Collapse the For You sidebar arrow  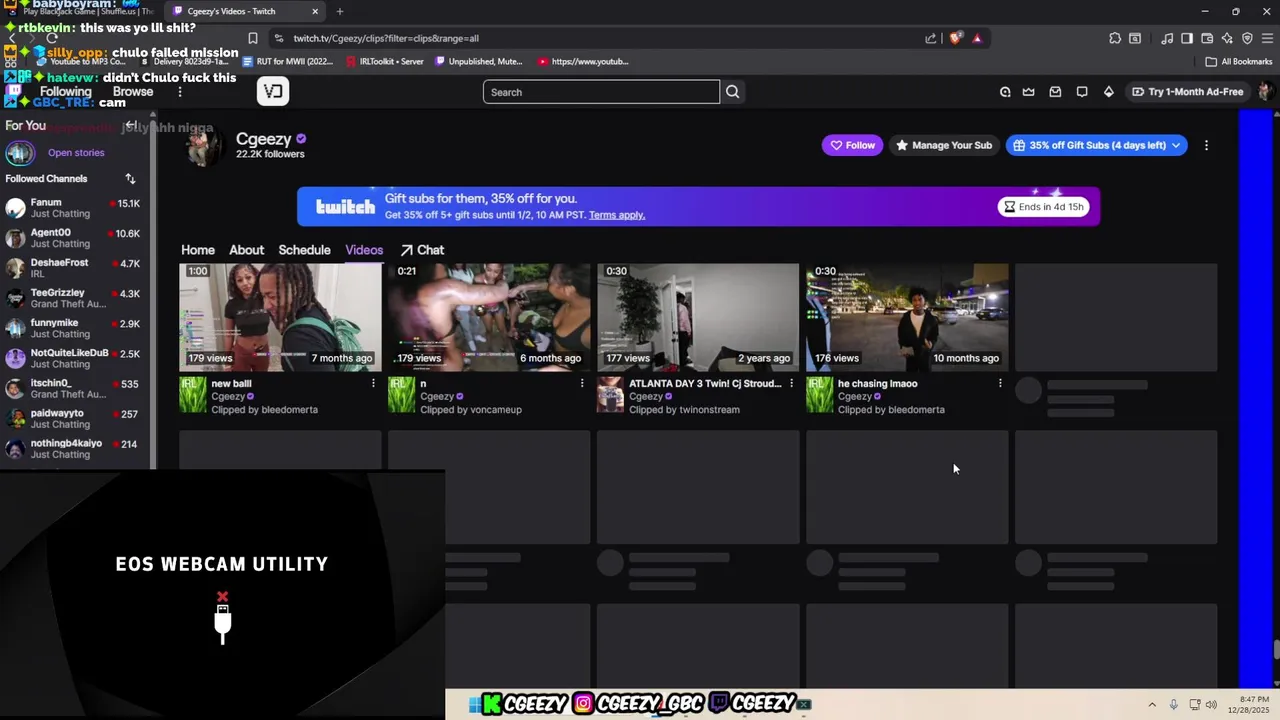point(130,125)
